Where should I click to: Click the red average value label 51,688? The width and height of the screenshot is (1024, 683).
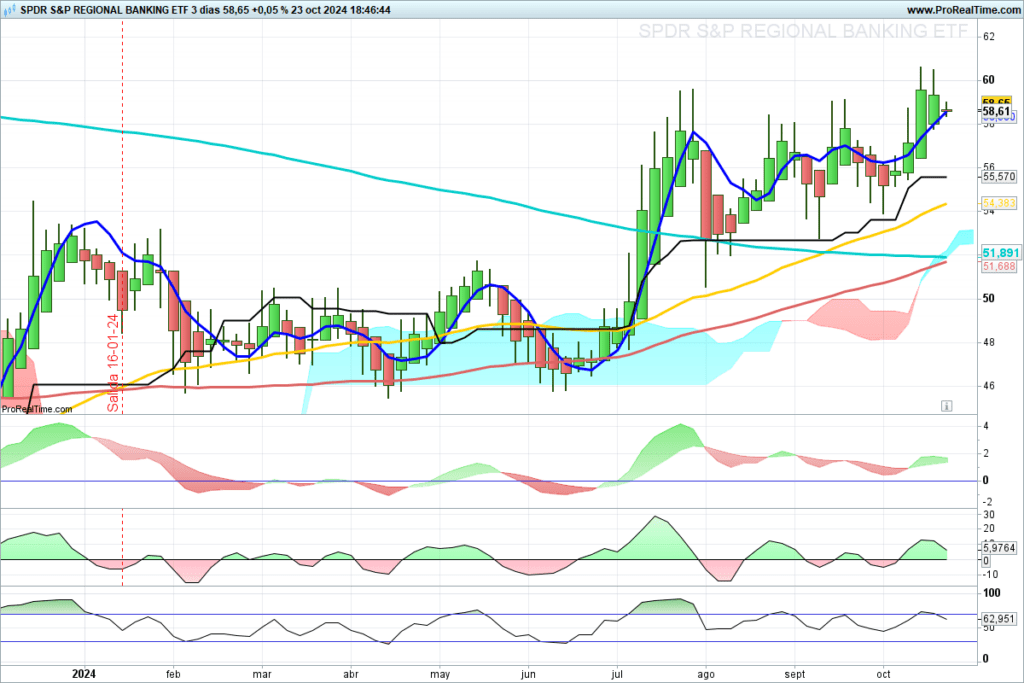pyautogui.click(x=999, y=266)
